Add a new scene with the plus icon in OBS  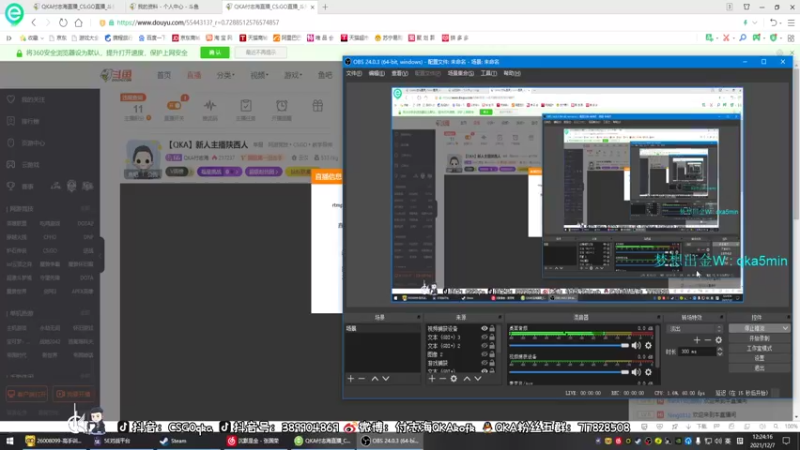[351, 379]
